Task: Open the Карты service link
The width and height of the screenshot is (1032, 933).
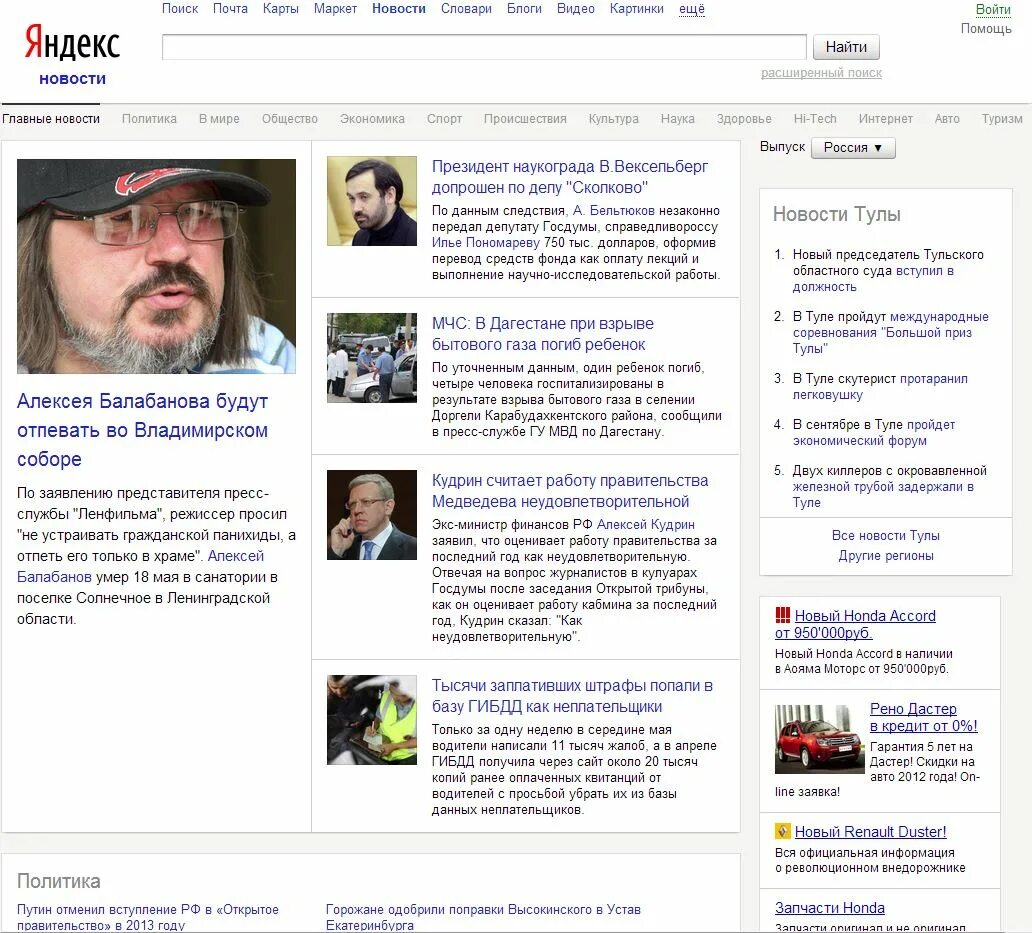Action: [x=280, y=9]
